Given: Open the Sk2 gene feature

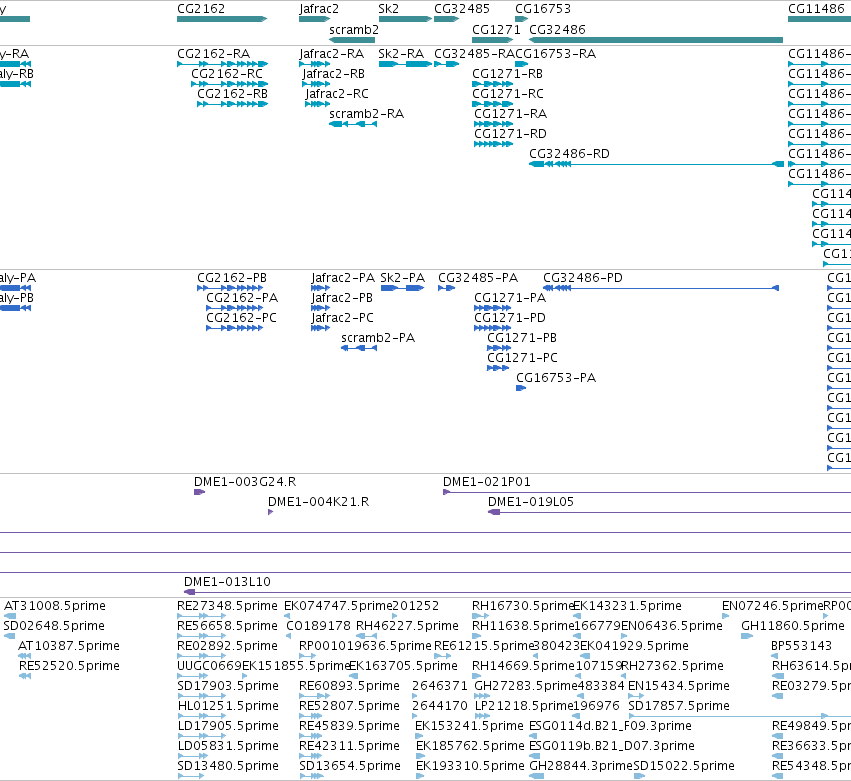Looking at the screenshot, I should click(x=405, y=19).
